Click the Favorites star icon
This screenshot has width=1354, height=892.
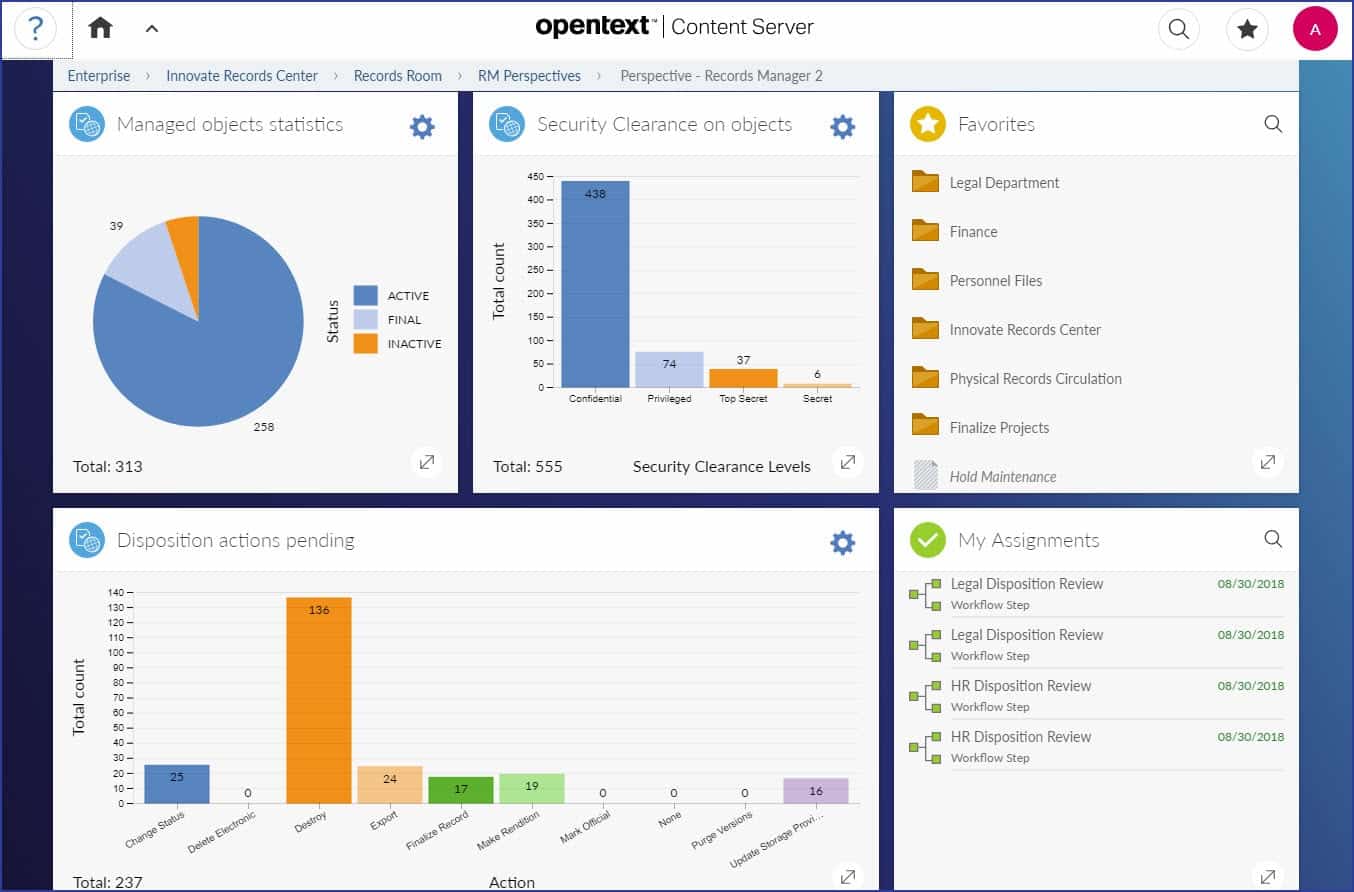point(927,124)
